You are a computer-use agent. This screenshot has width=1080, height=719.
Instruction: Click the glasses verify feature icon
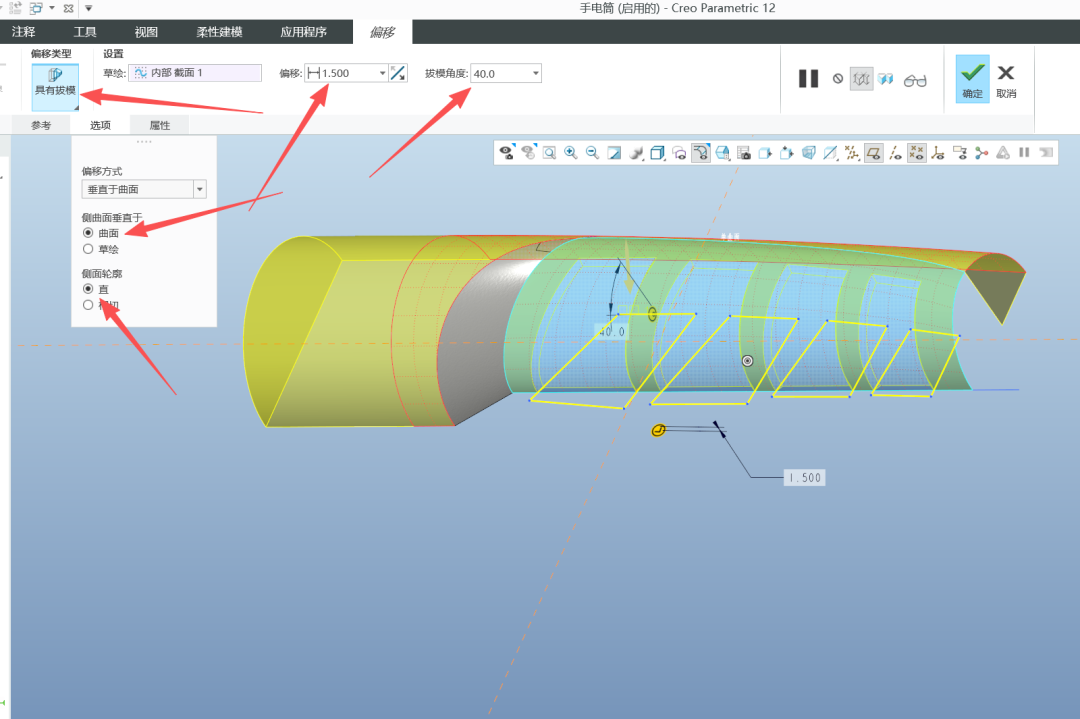click(915, 81)
